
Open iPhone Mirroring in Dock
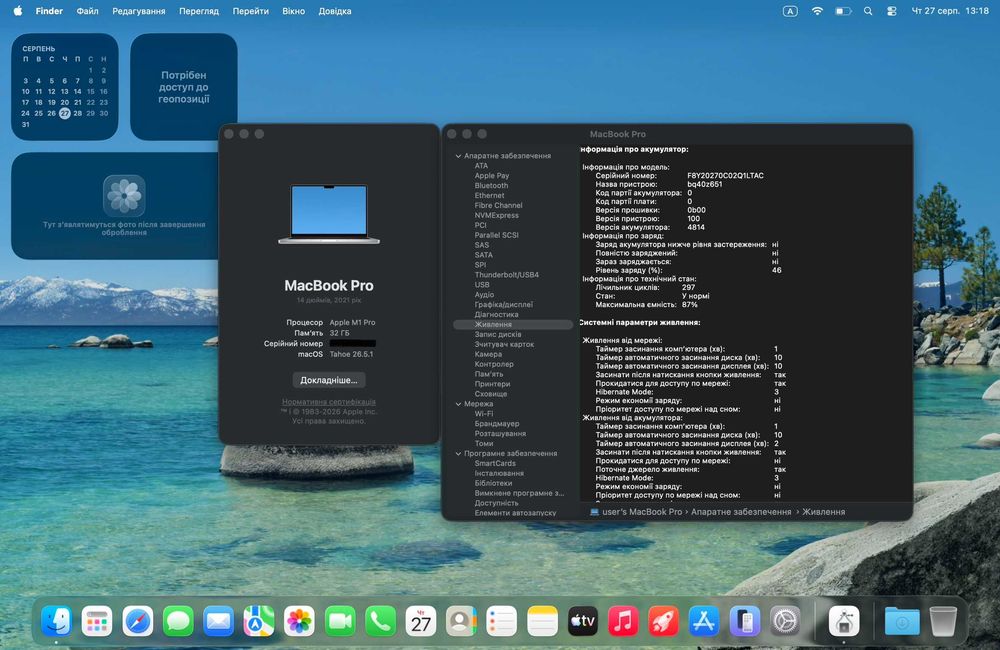[x=744, y=621]
